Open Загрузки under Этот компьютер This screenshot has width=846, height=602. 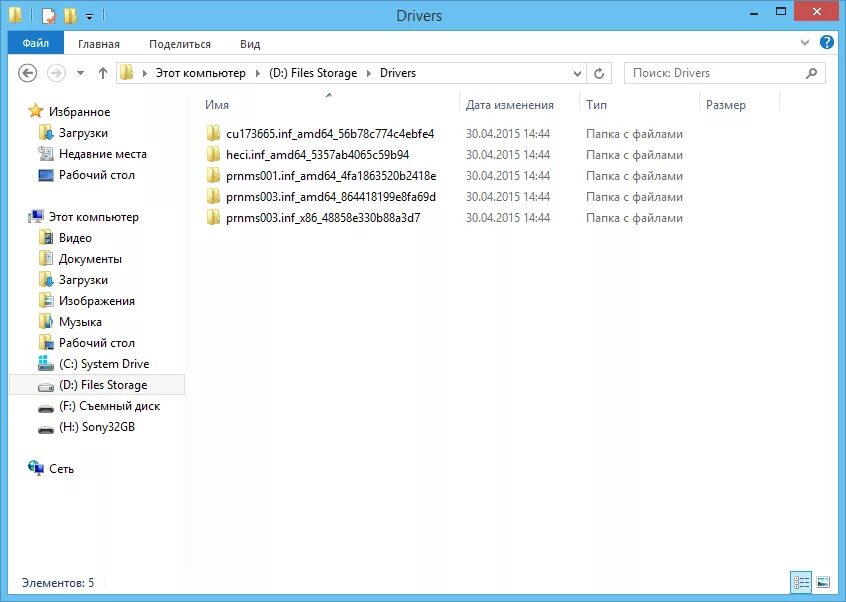pos(83,280)
